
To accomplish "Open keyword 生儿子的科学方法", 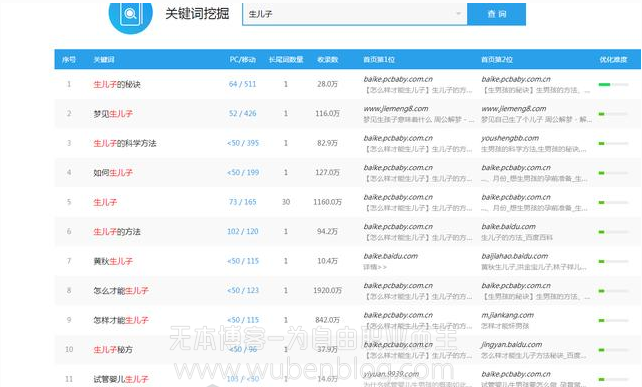I will [125, 143].
